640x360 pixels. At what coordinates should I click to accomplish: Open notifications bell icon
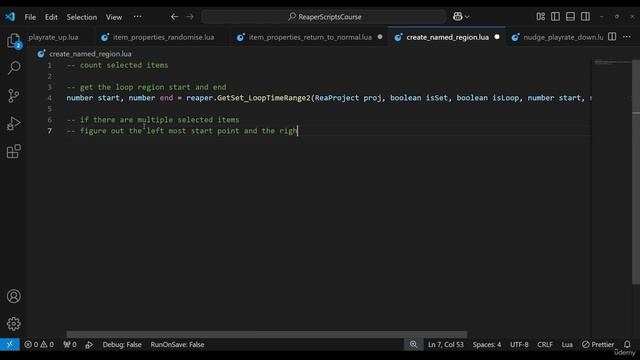click(x=627, y=344)
